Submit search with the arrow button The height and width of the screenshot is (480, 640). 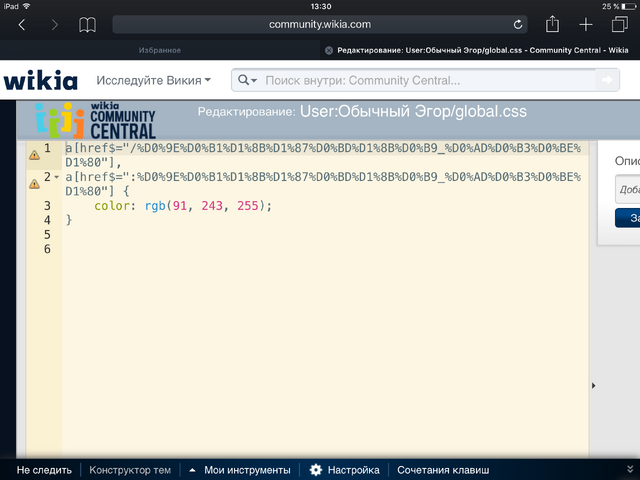coord(607,80)
